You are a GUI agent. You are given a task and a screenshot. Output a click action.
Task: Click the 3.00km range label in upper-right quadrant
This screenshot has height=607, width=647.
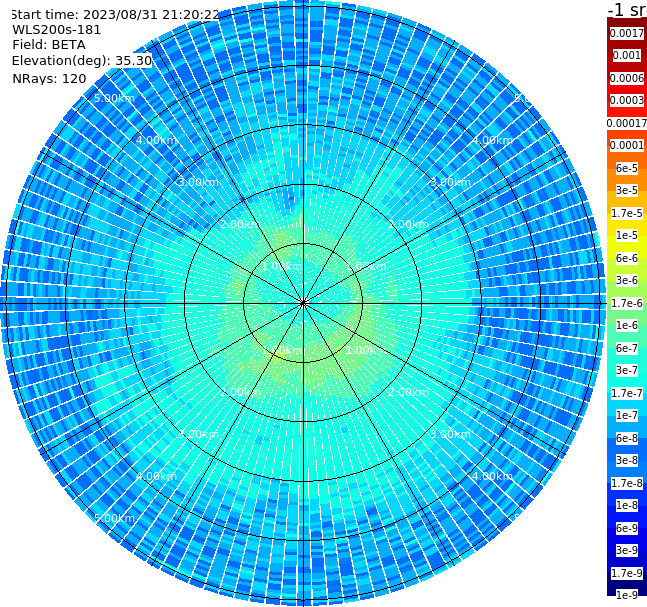pos(450,182)
